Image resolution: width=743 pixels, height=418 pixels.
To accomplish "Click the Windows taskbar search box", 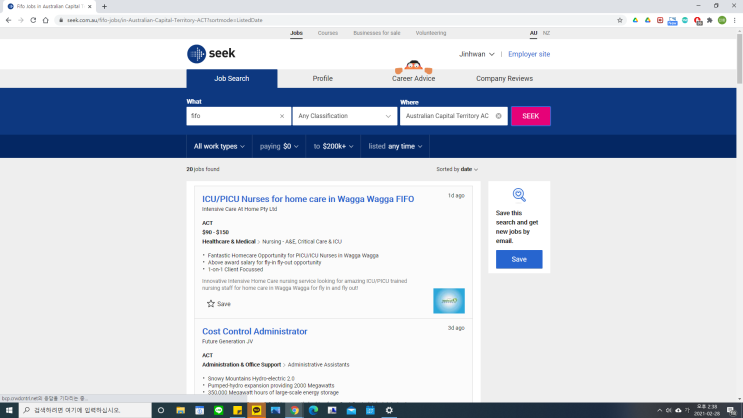I will coord(85,410).
